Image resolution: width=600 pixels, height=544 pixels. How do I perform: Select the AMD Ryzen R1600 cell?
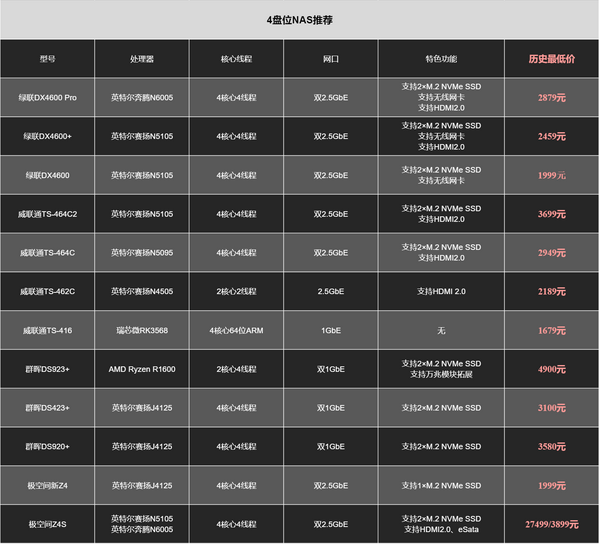[143, 369]
